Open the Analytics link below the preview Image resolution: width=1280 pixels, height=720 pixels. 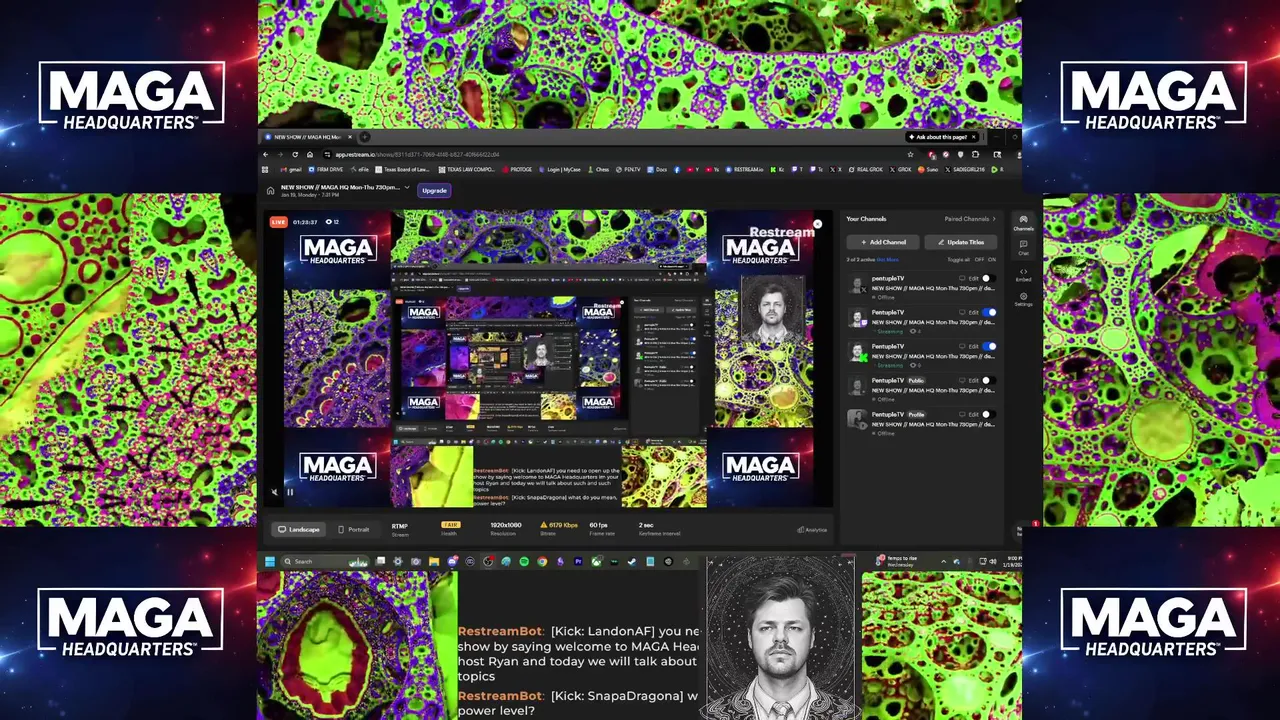(812, 530)
